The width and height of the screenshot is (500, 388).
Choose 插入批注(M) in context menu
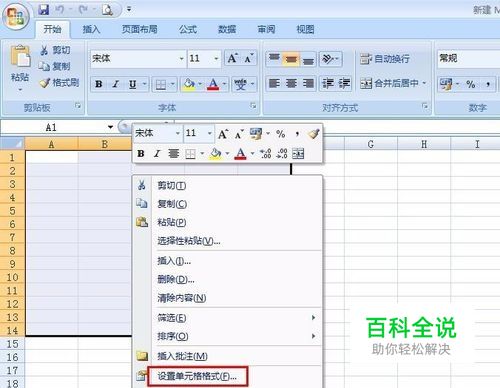coord(228,356)
